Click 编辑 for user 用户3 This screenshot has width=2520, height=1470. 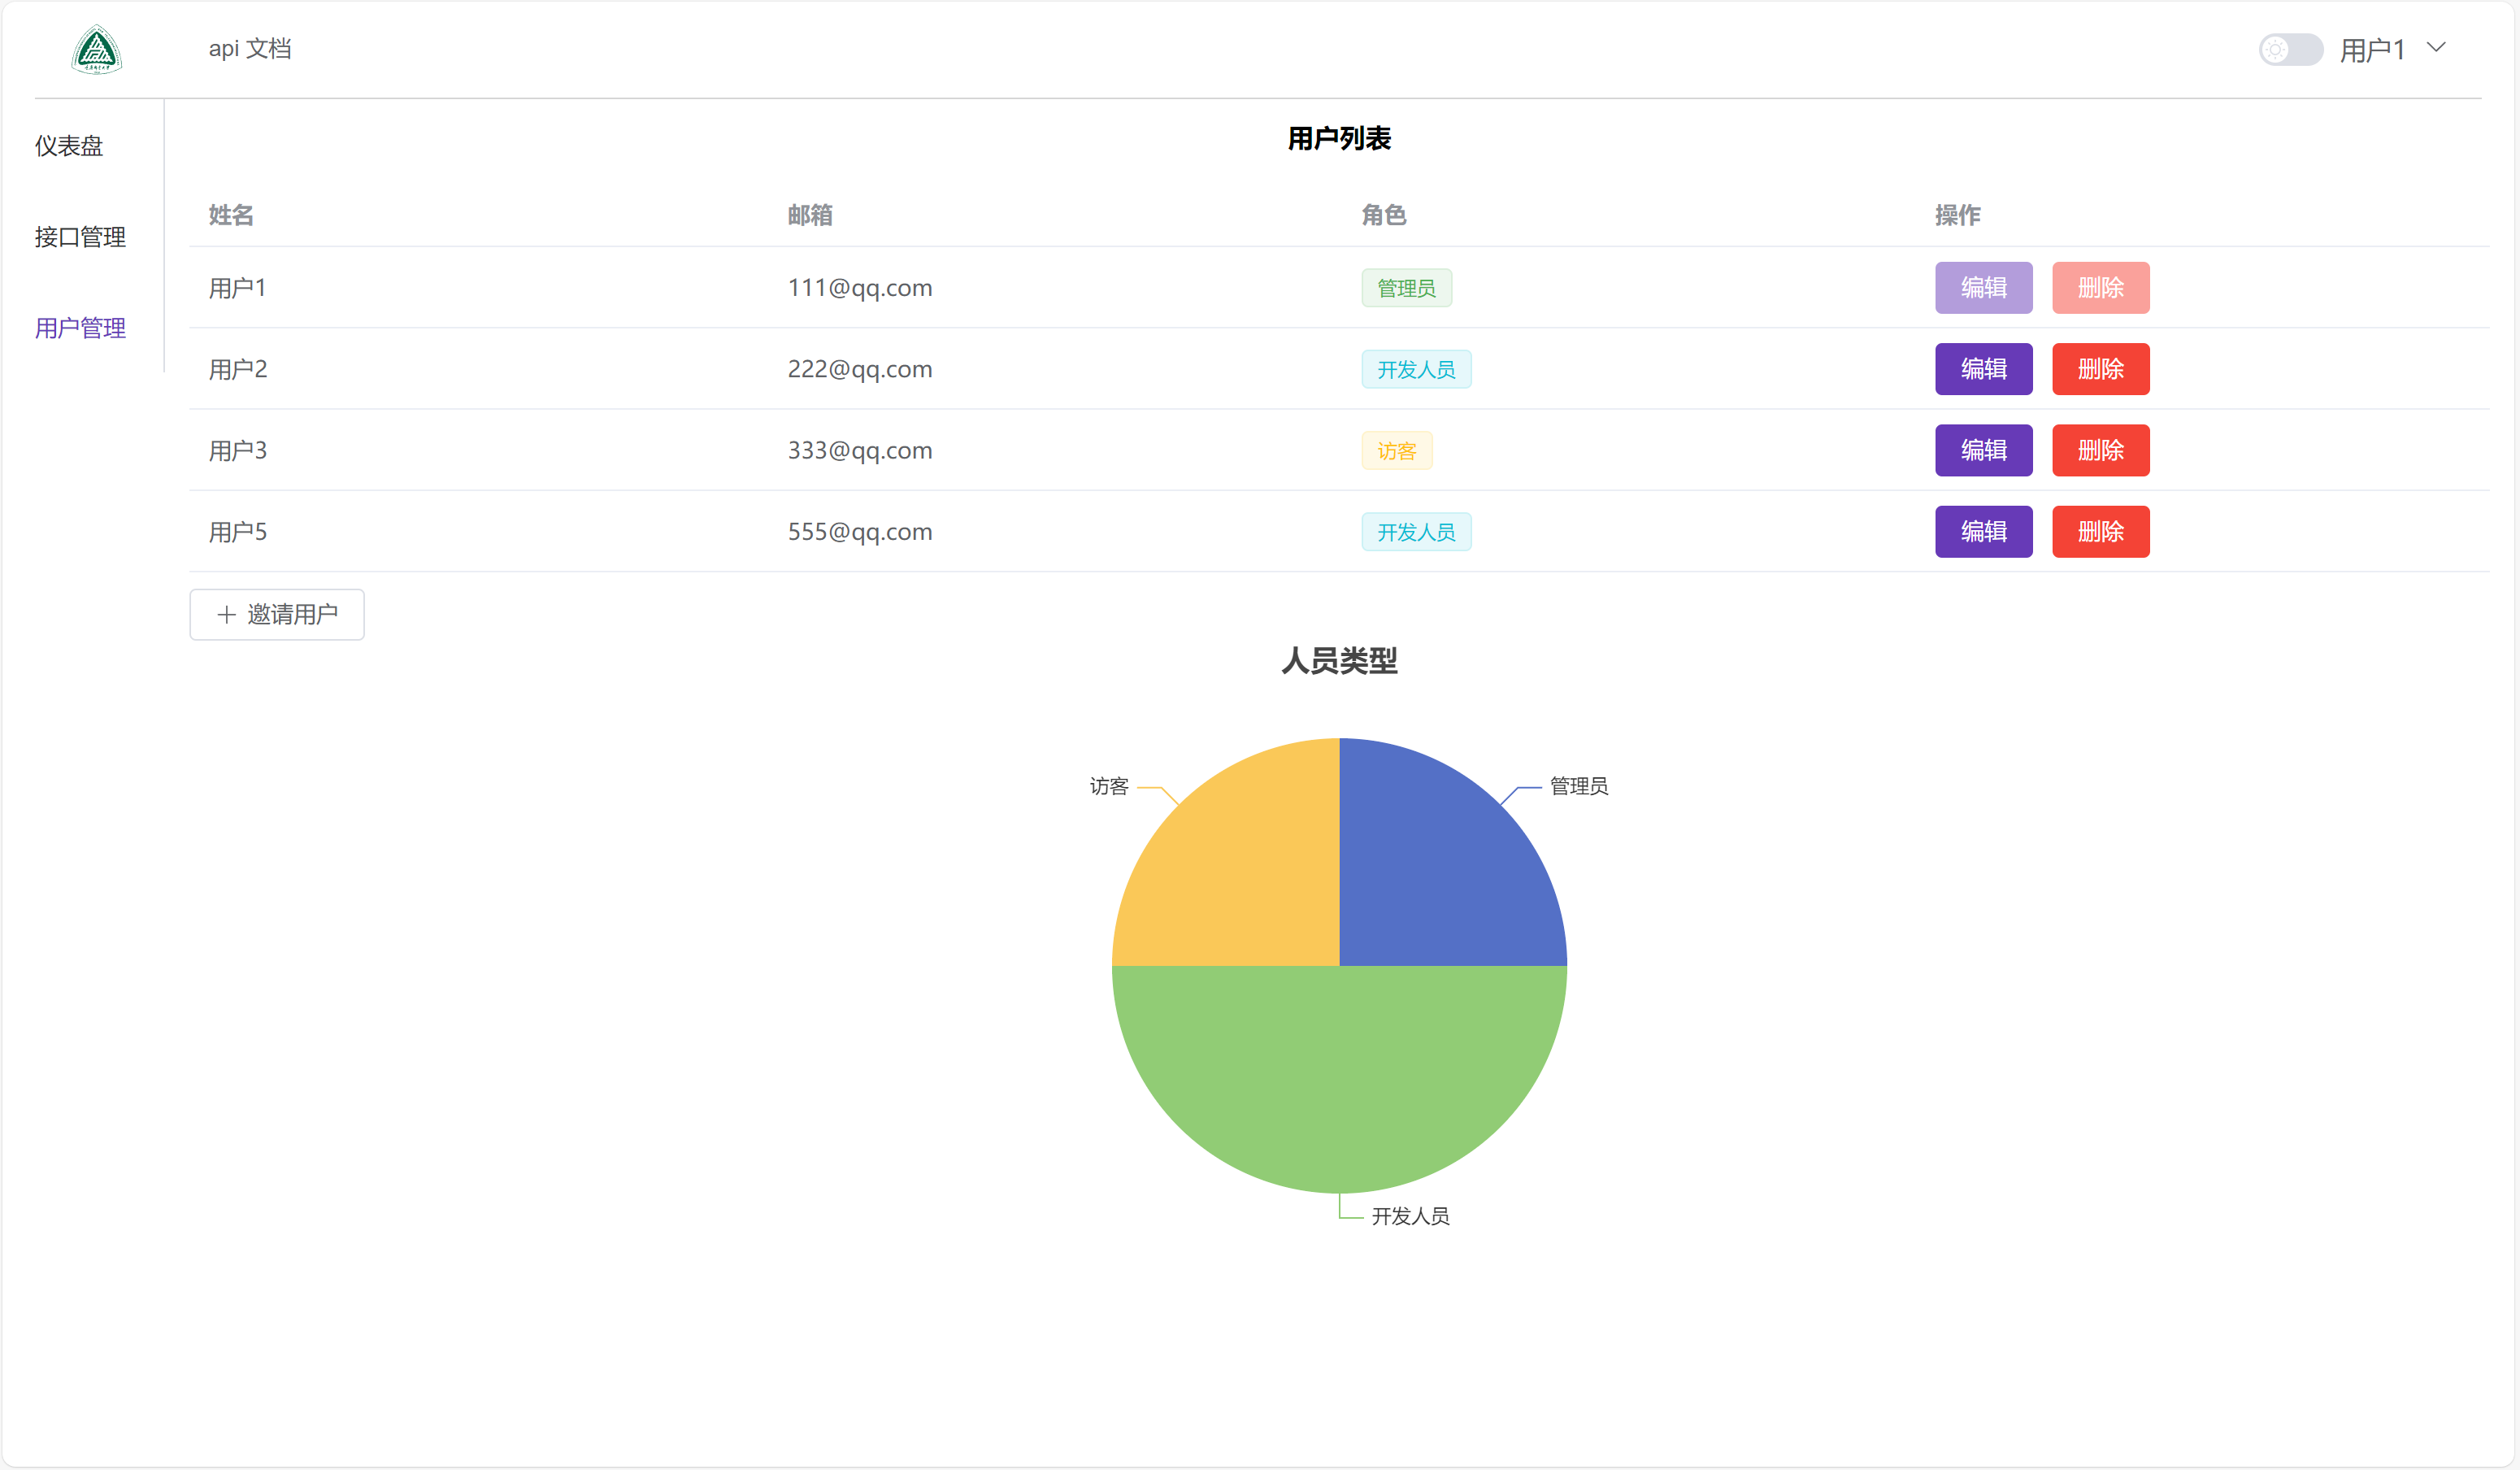click(1983, 450)
